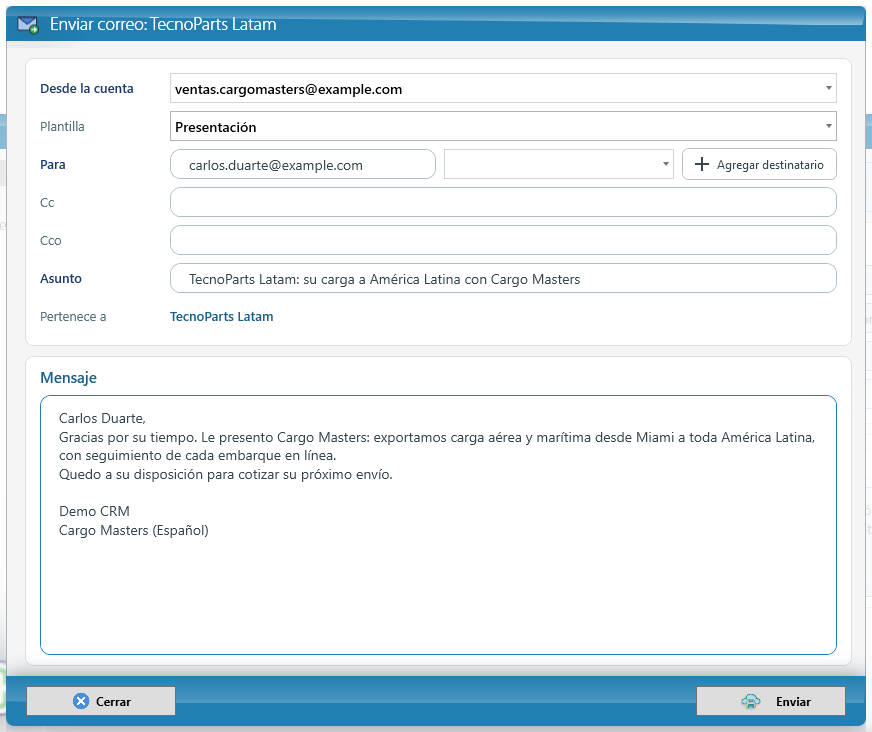872x732 pixels.
Task: Click the 'Quedo a su disposición' line
Action: coord(226,474)
